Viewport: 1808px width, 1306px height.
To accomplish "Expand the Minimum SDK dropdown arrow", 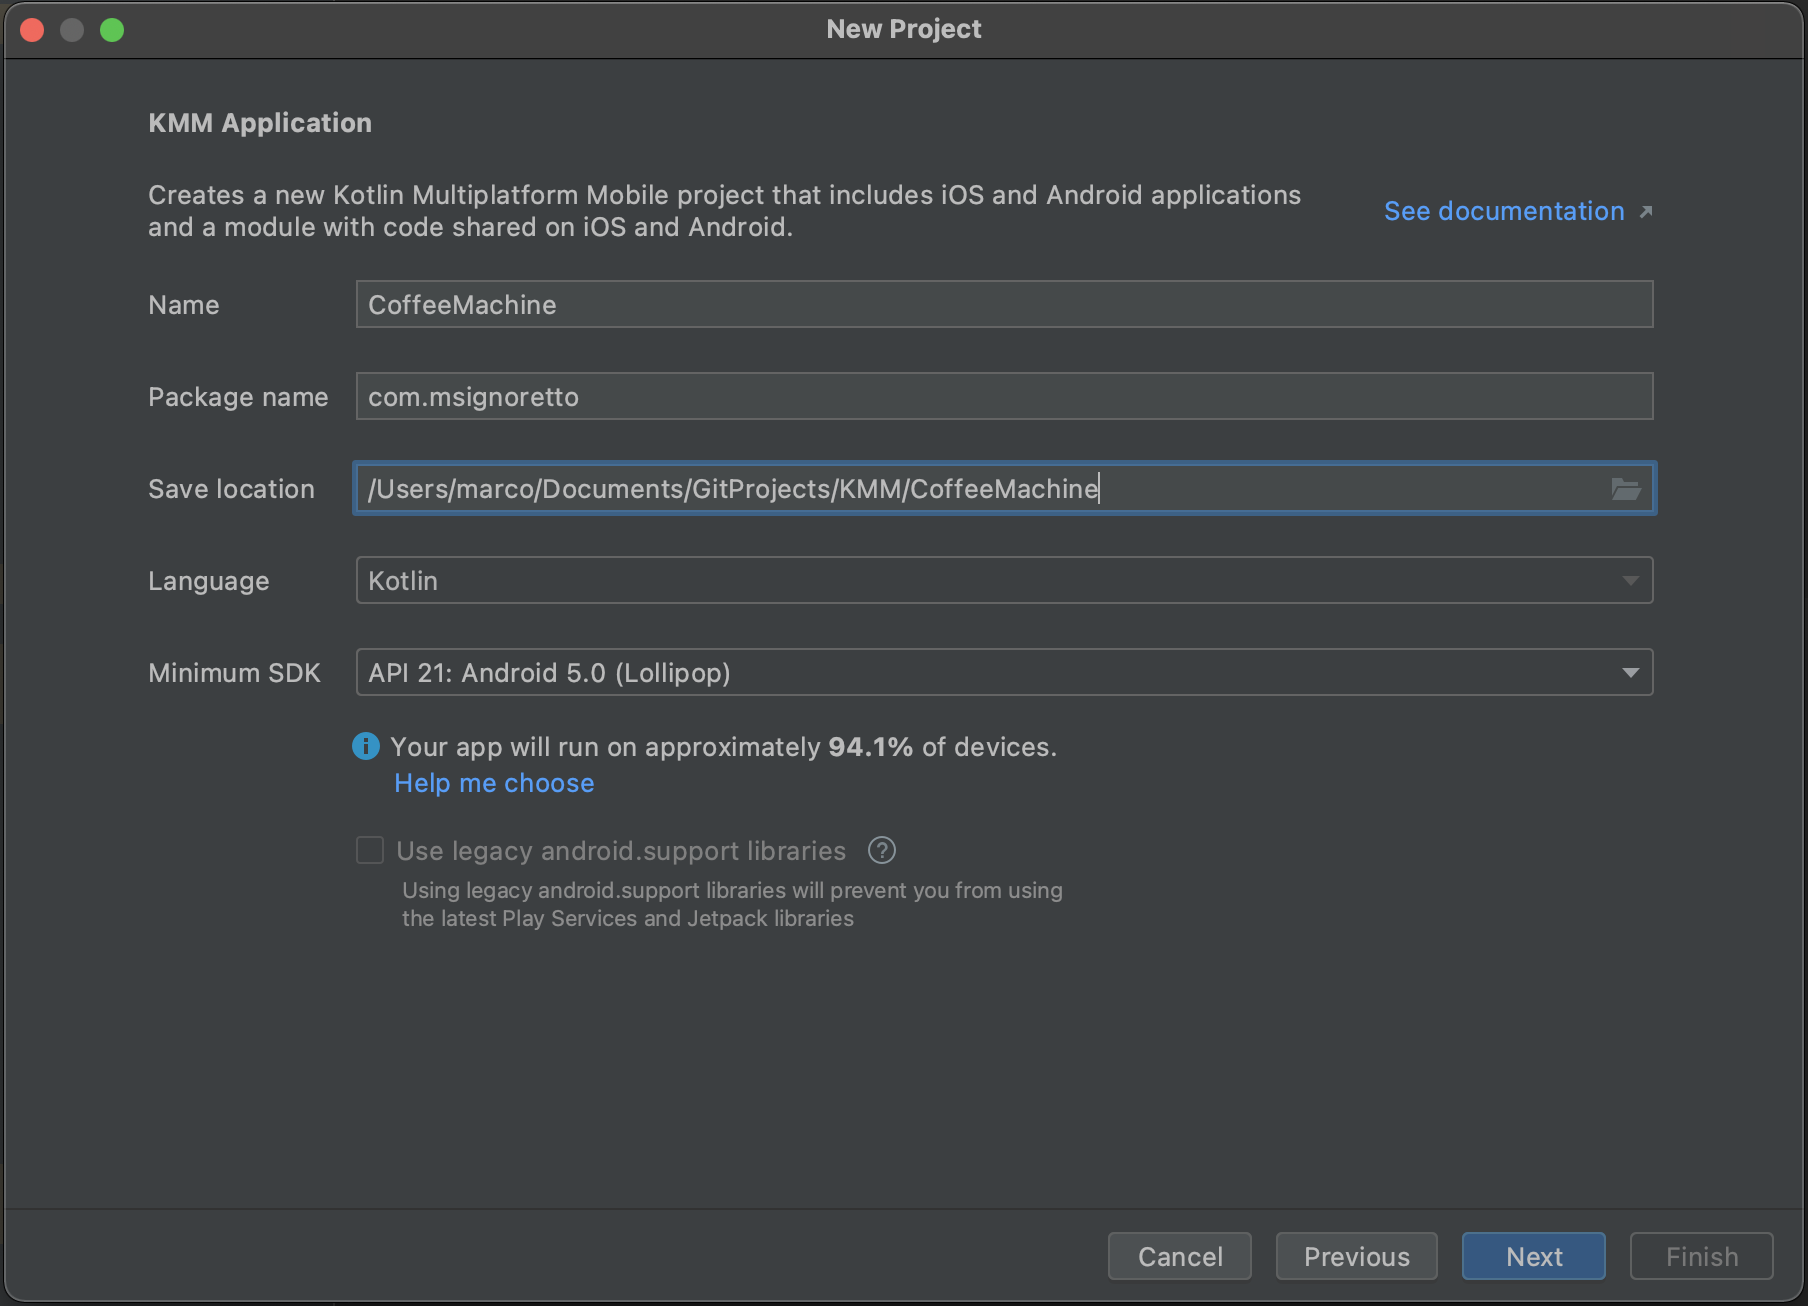I will (1630, 673).
